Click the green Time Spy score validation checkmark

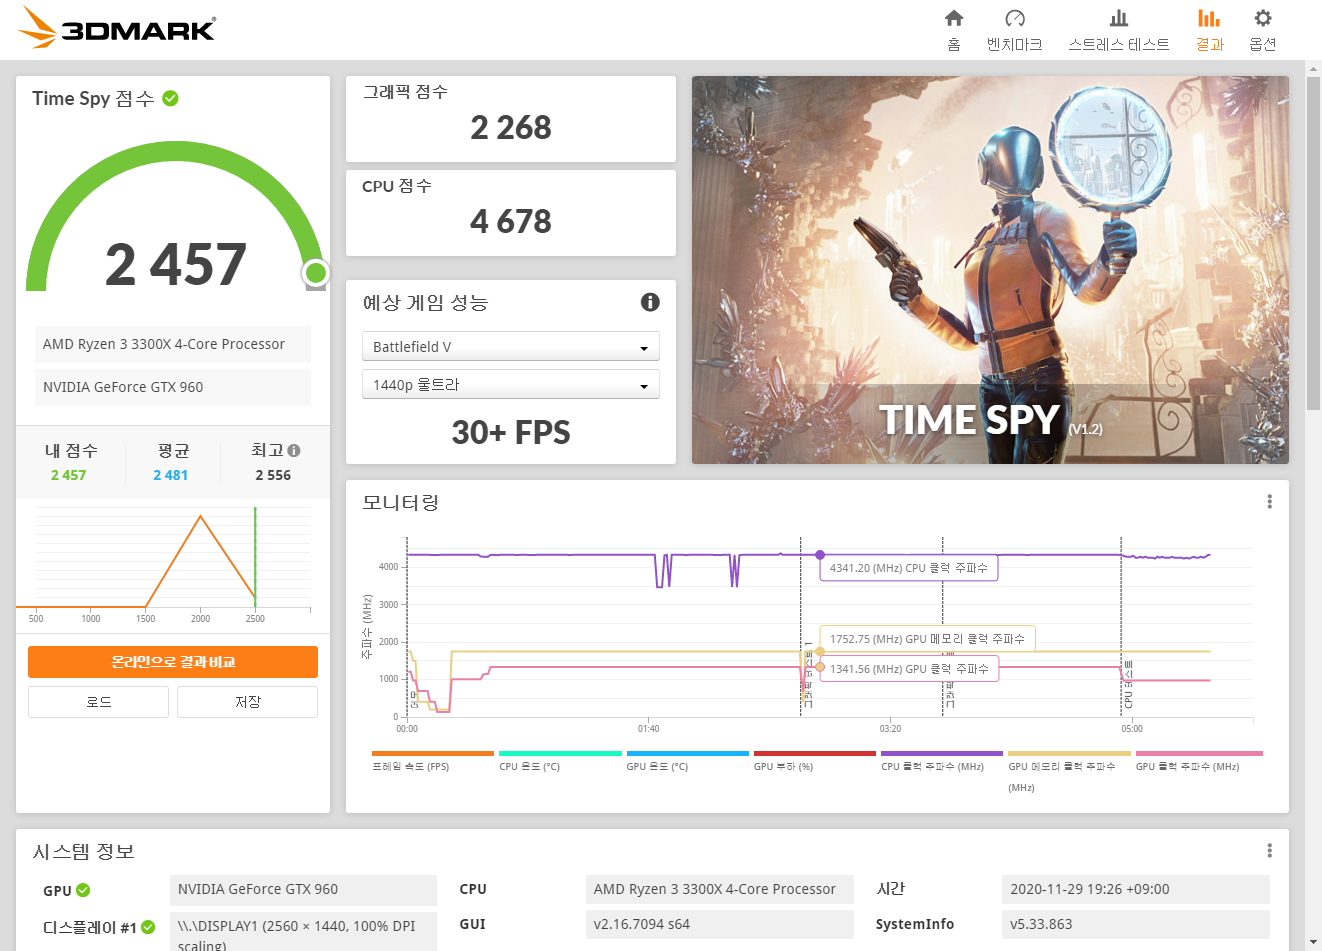[171, 98]
